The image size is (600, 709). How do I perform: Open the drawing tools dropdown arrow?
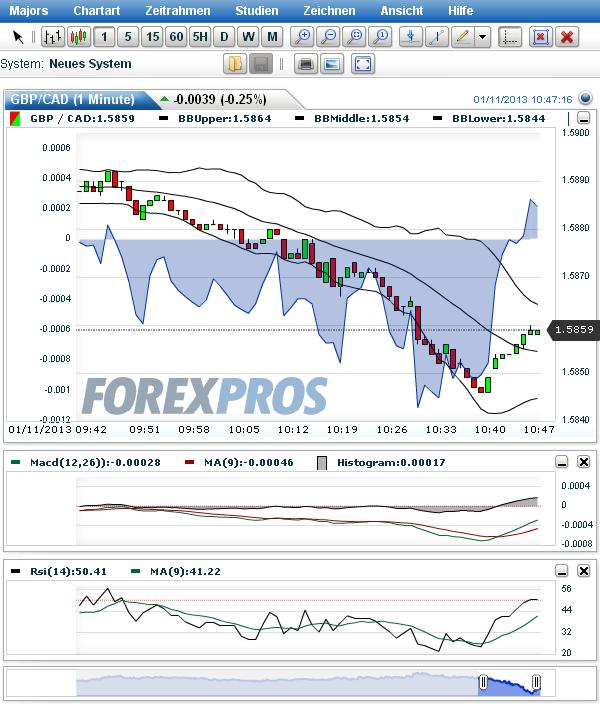[482, 37]
